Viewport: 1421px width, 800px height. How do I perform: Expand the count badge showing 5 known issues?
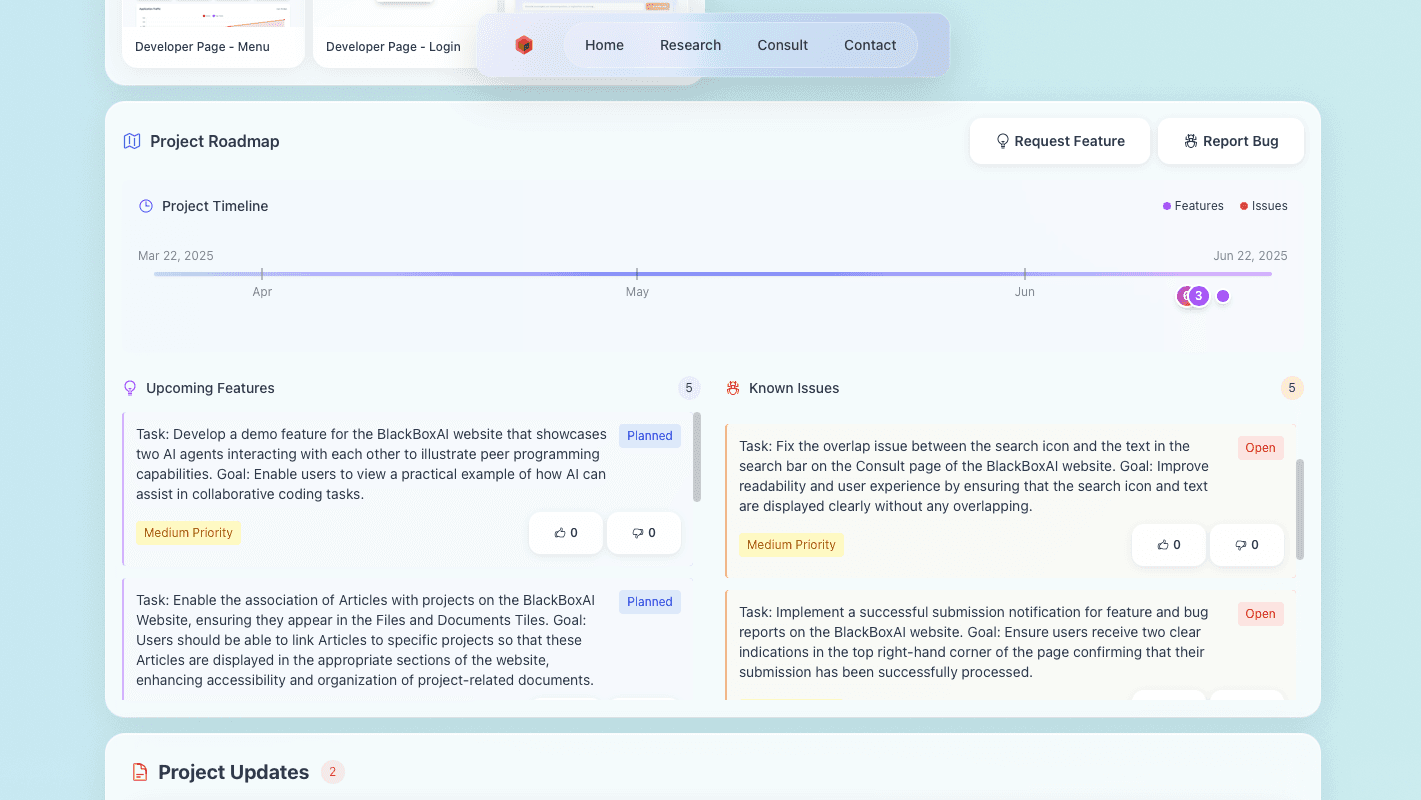[1291, 388]
